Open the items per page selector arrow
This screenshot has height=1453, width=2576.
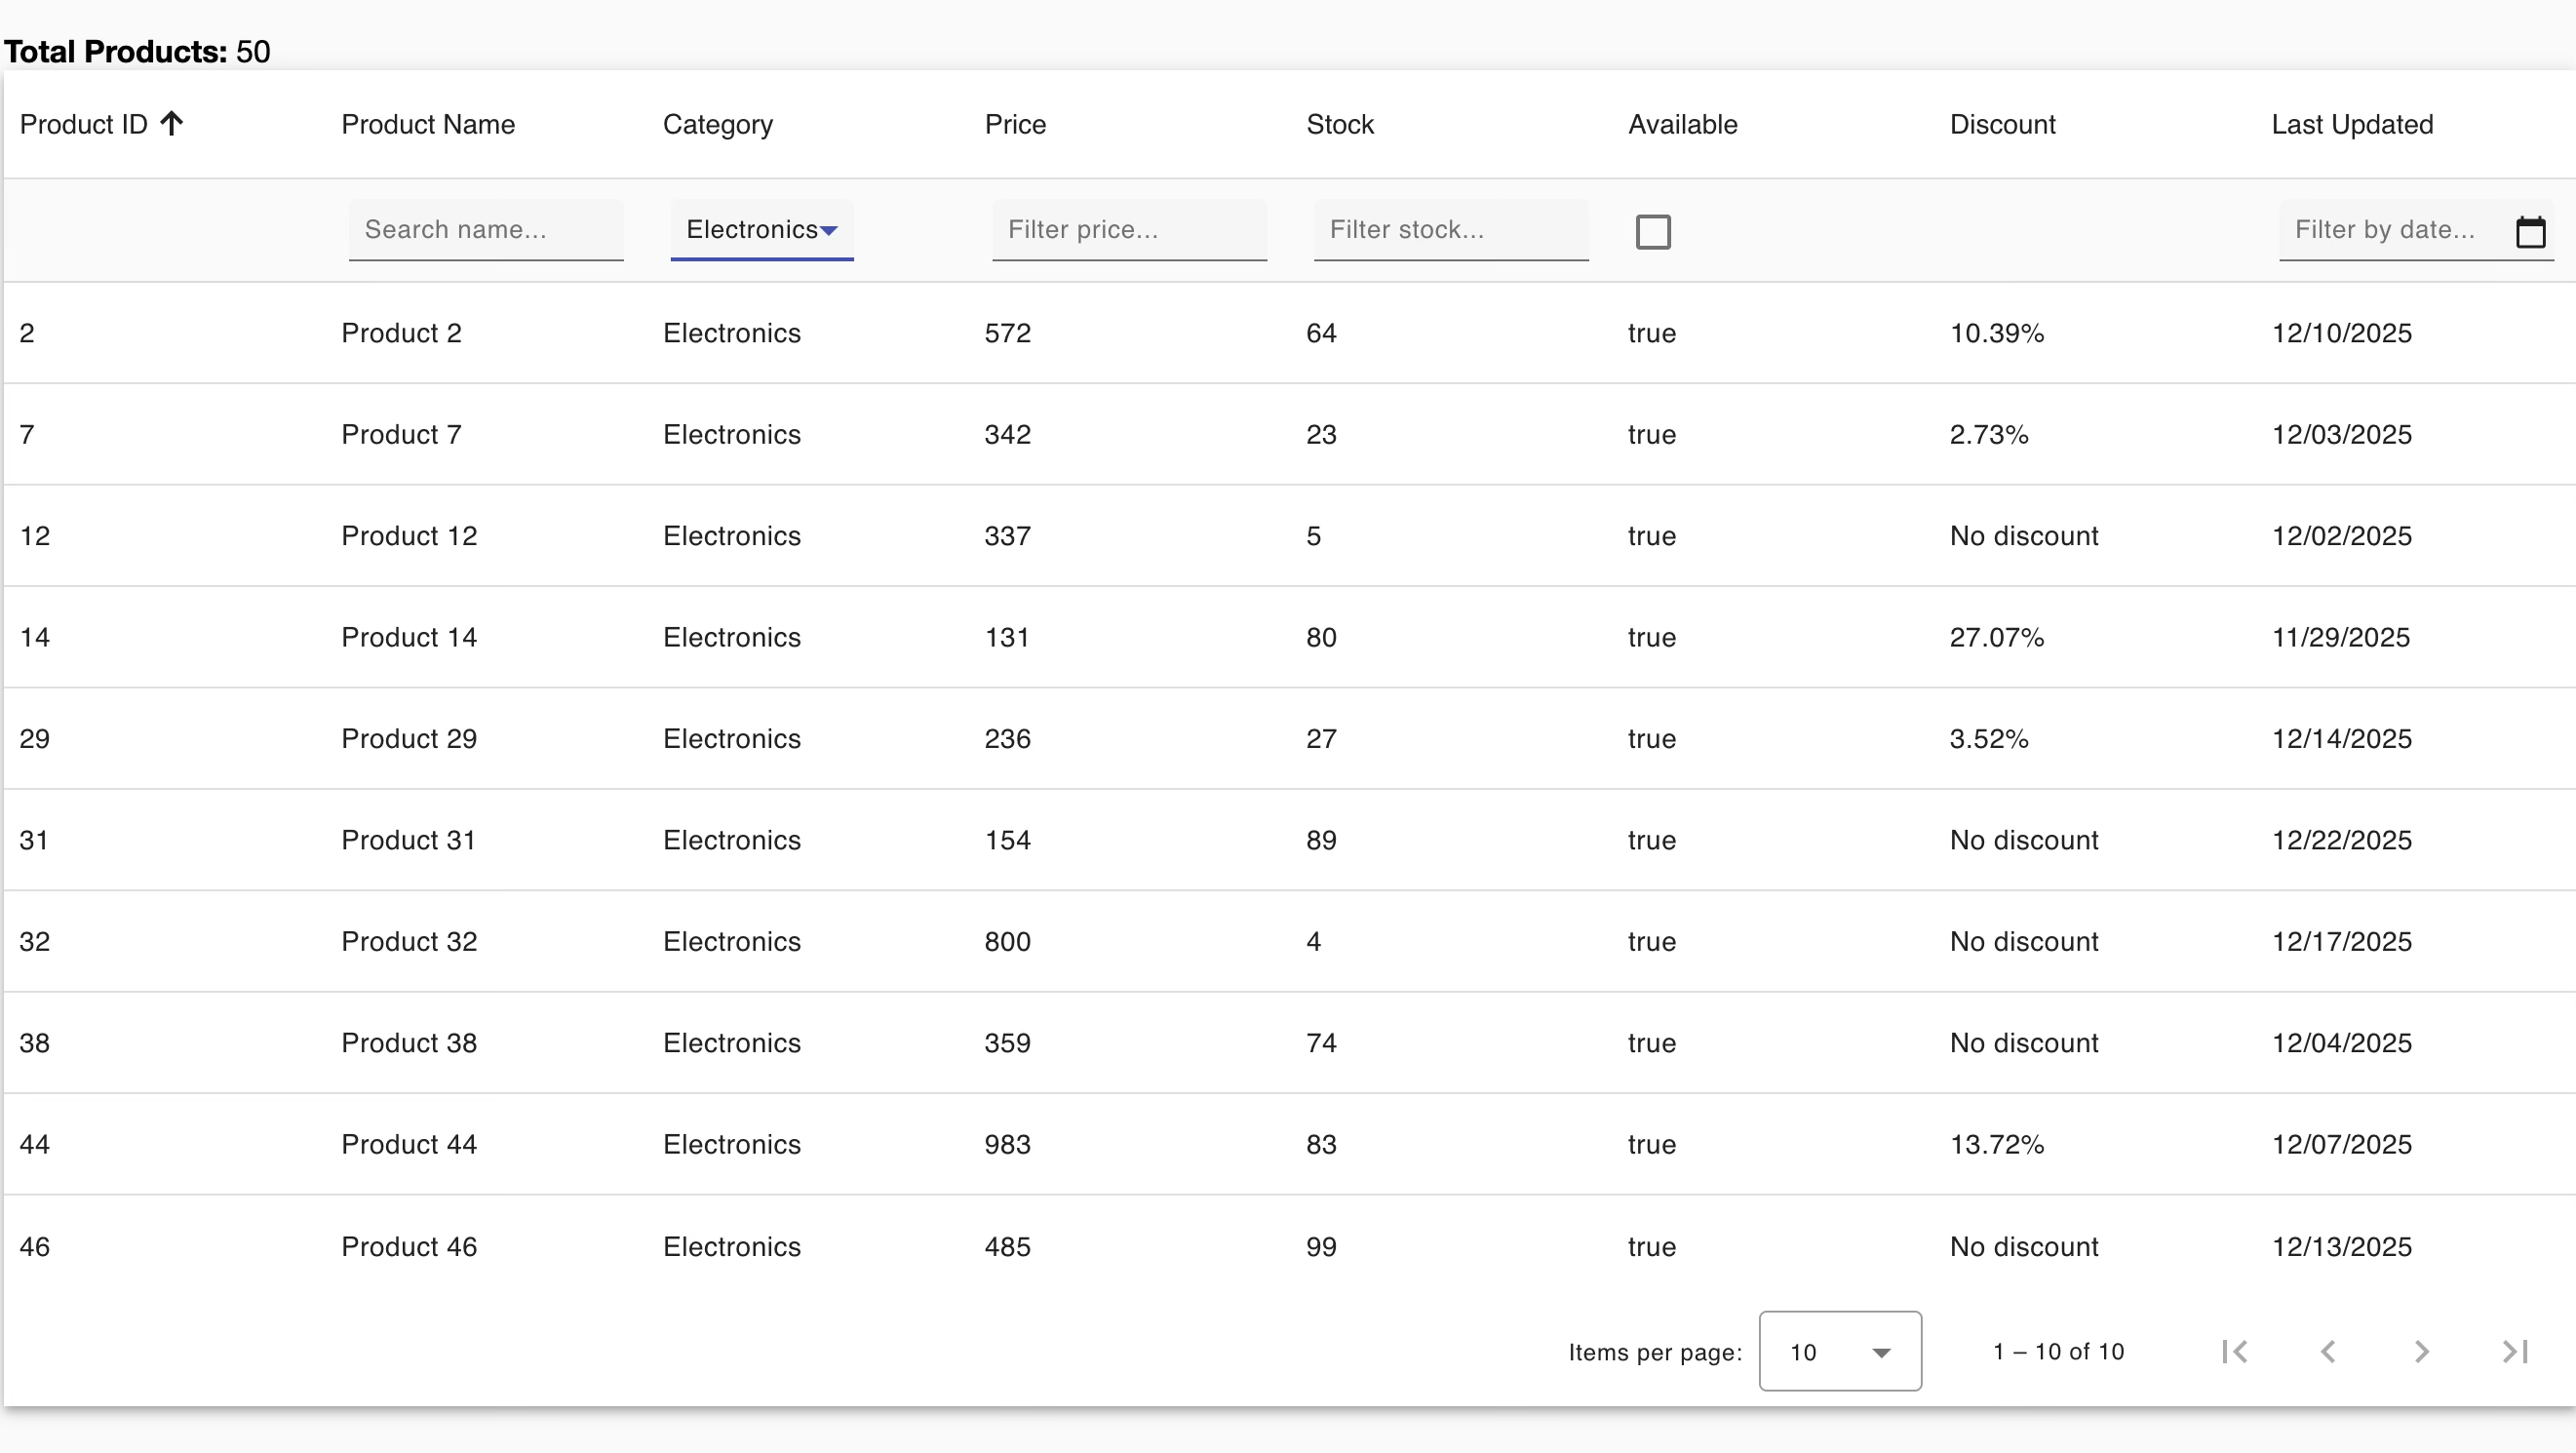1883,1352
